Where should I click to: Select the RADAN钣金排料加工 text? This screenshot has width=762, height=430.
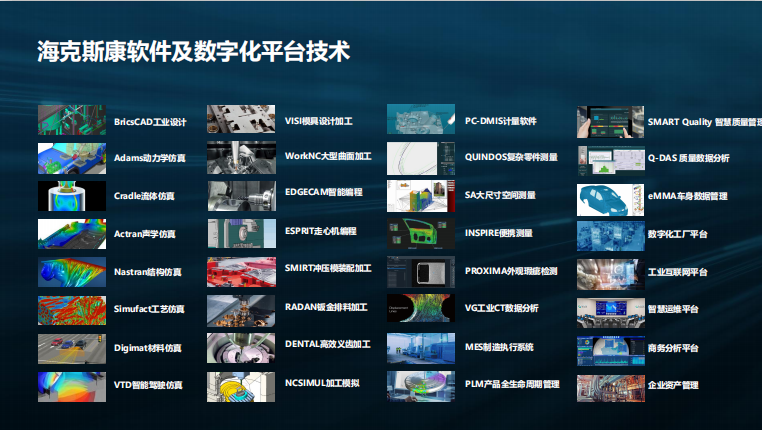tap(326, 307)
